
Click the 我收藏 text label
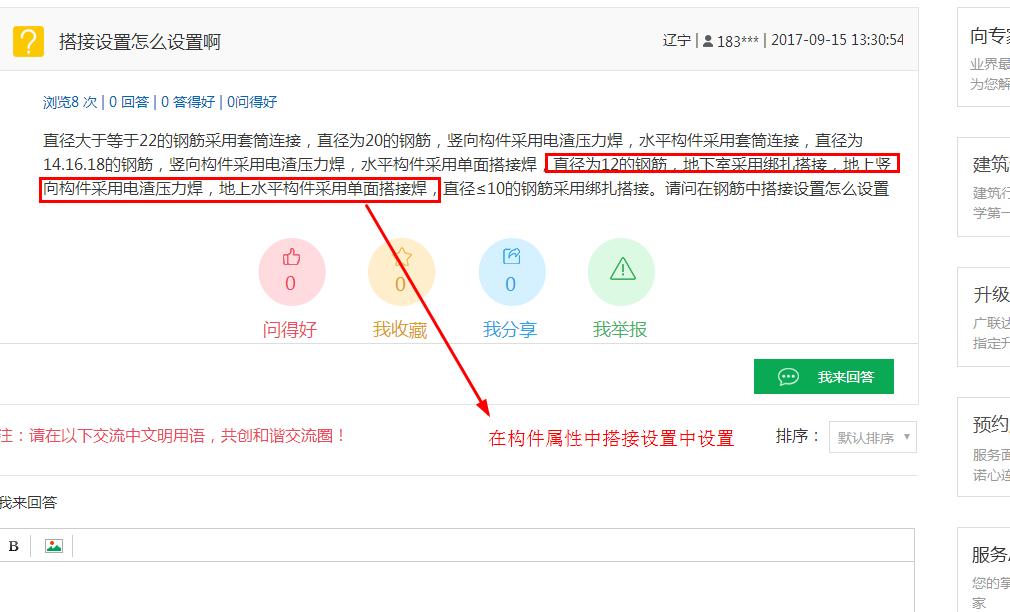pyautogui.click(x=400, y=330)
